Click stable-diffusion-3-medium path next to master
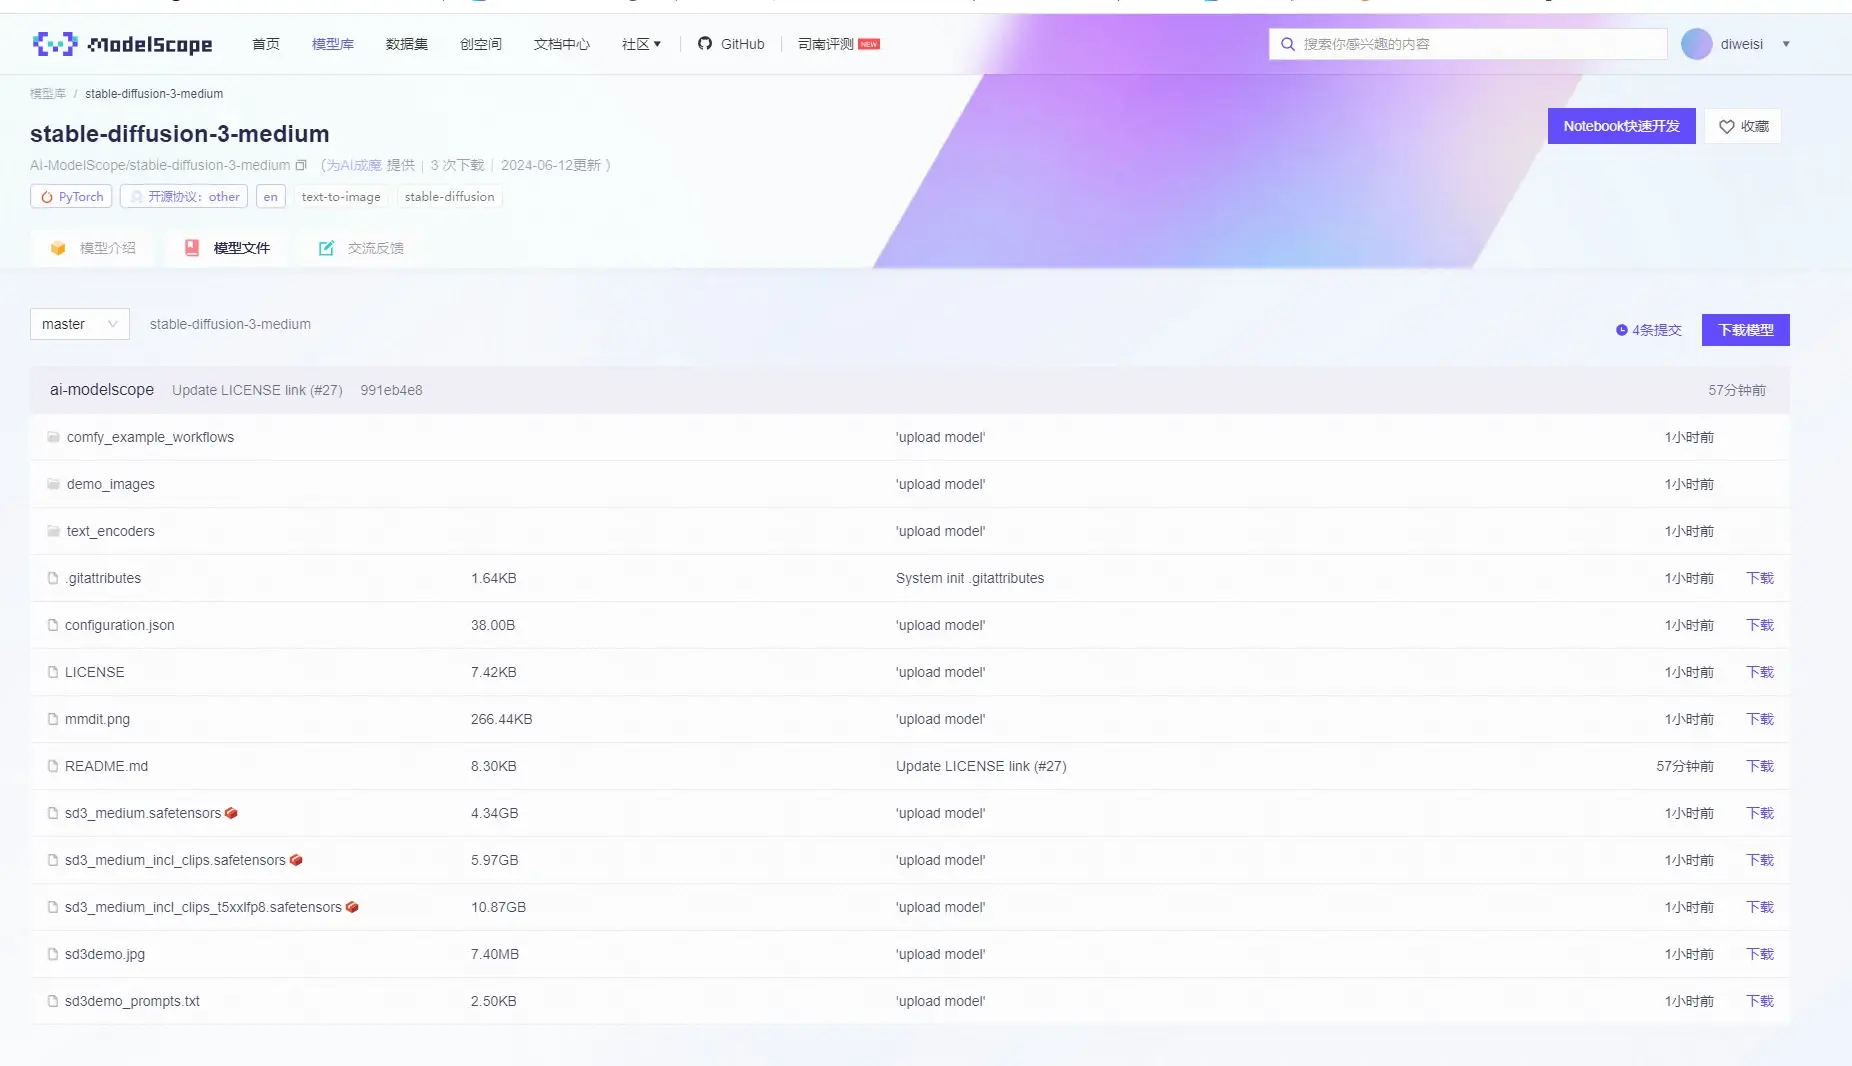 (x=230, y=324)
